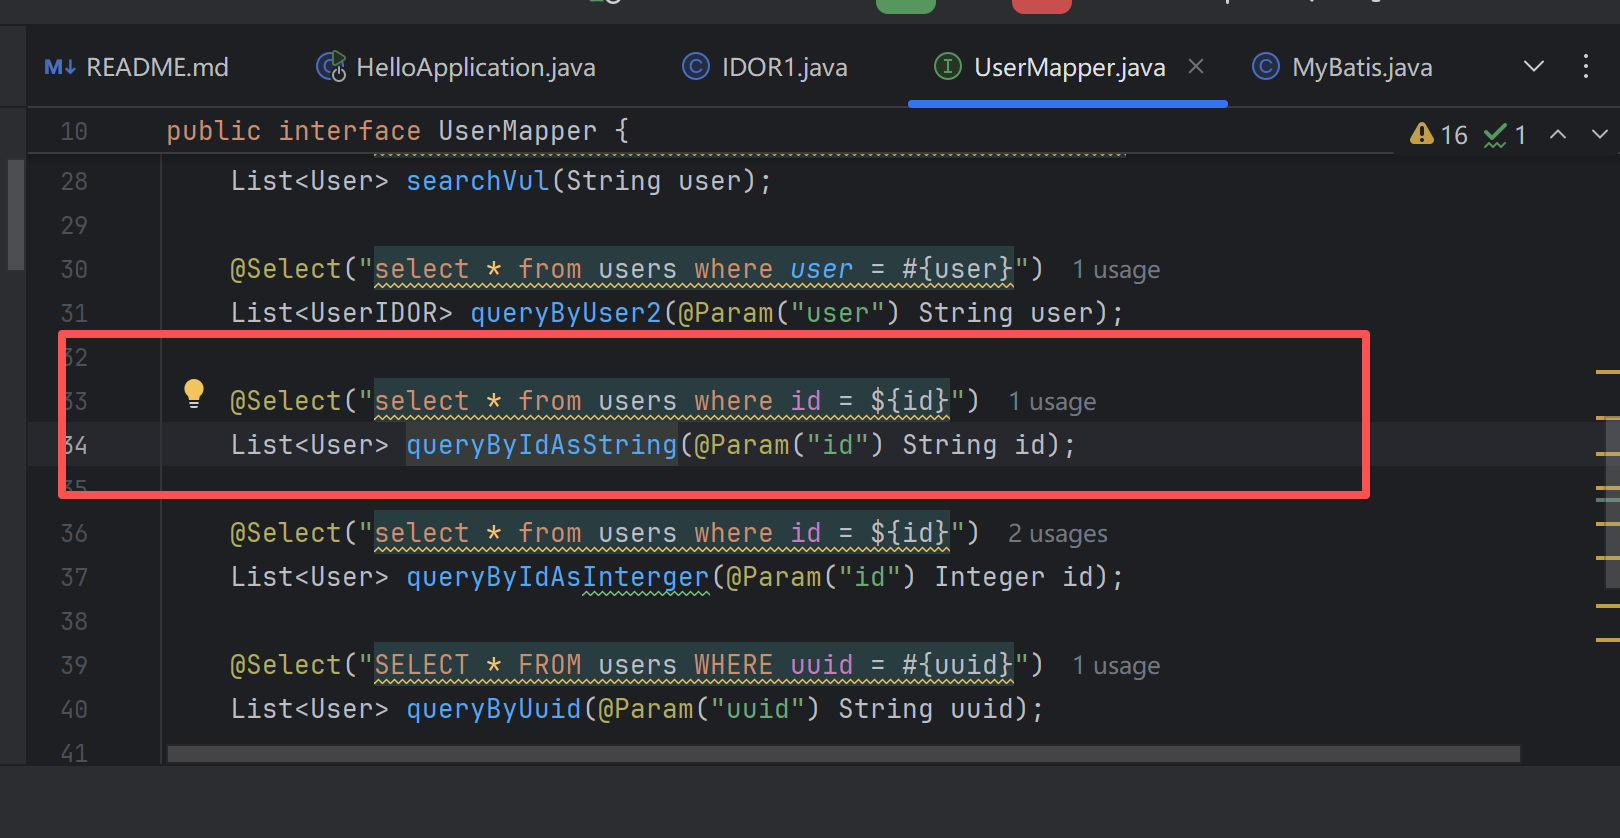This screenshot has height=838, width=1620.
Task: Click the #{uuid} placeholder on line 39
Action: 958,665
